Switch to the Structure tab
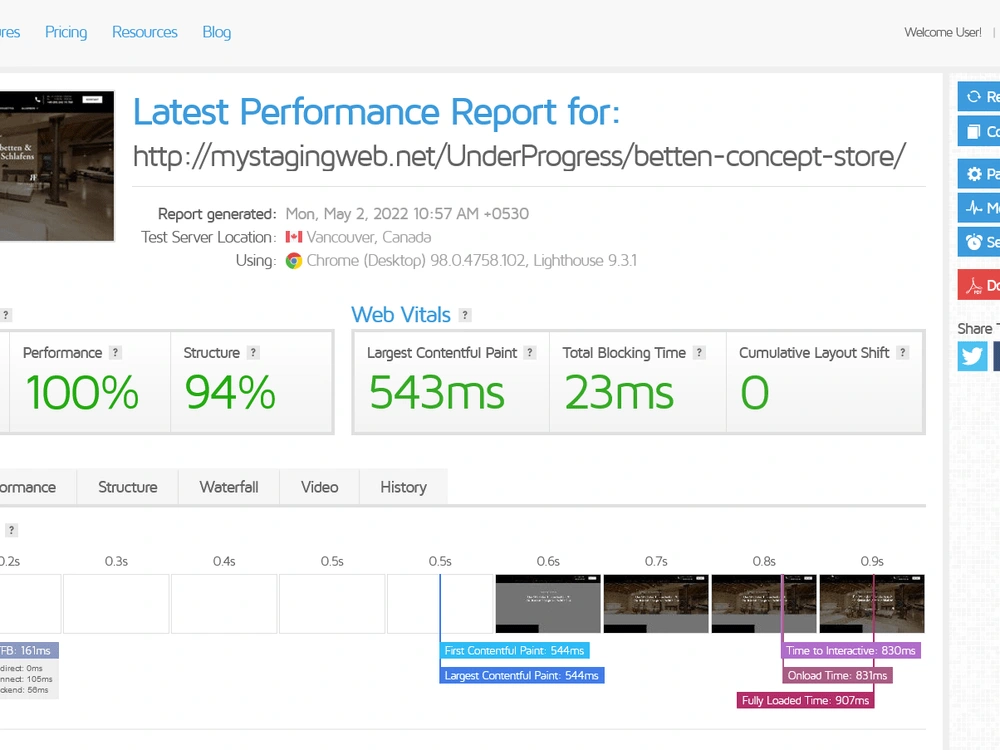This screenshot has width=1000, height=750. click(x=128, y=487)
